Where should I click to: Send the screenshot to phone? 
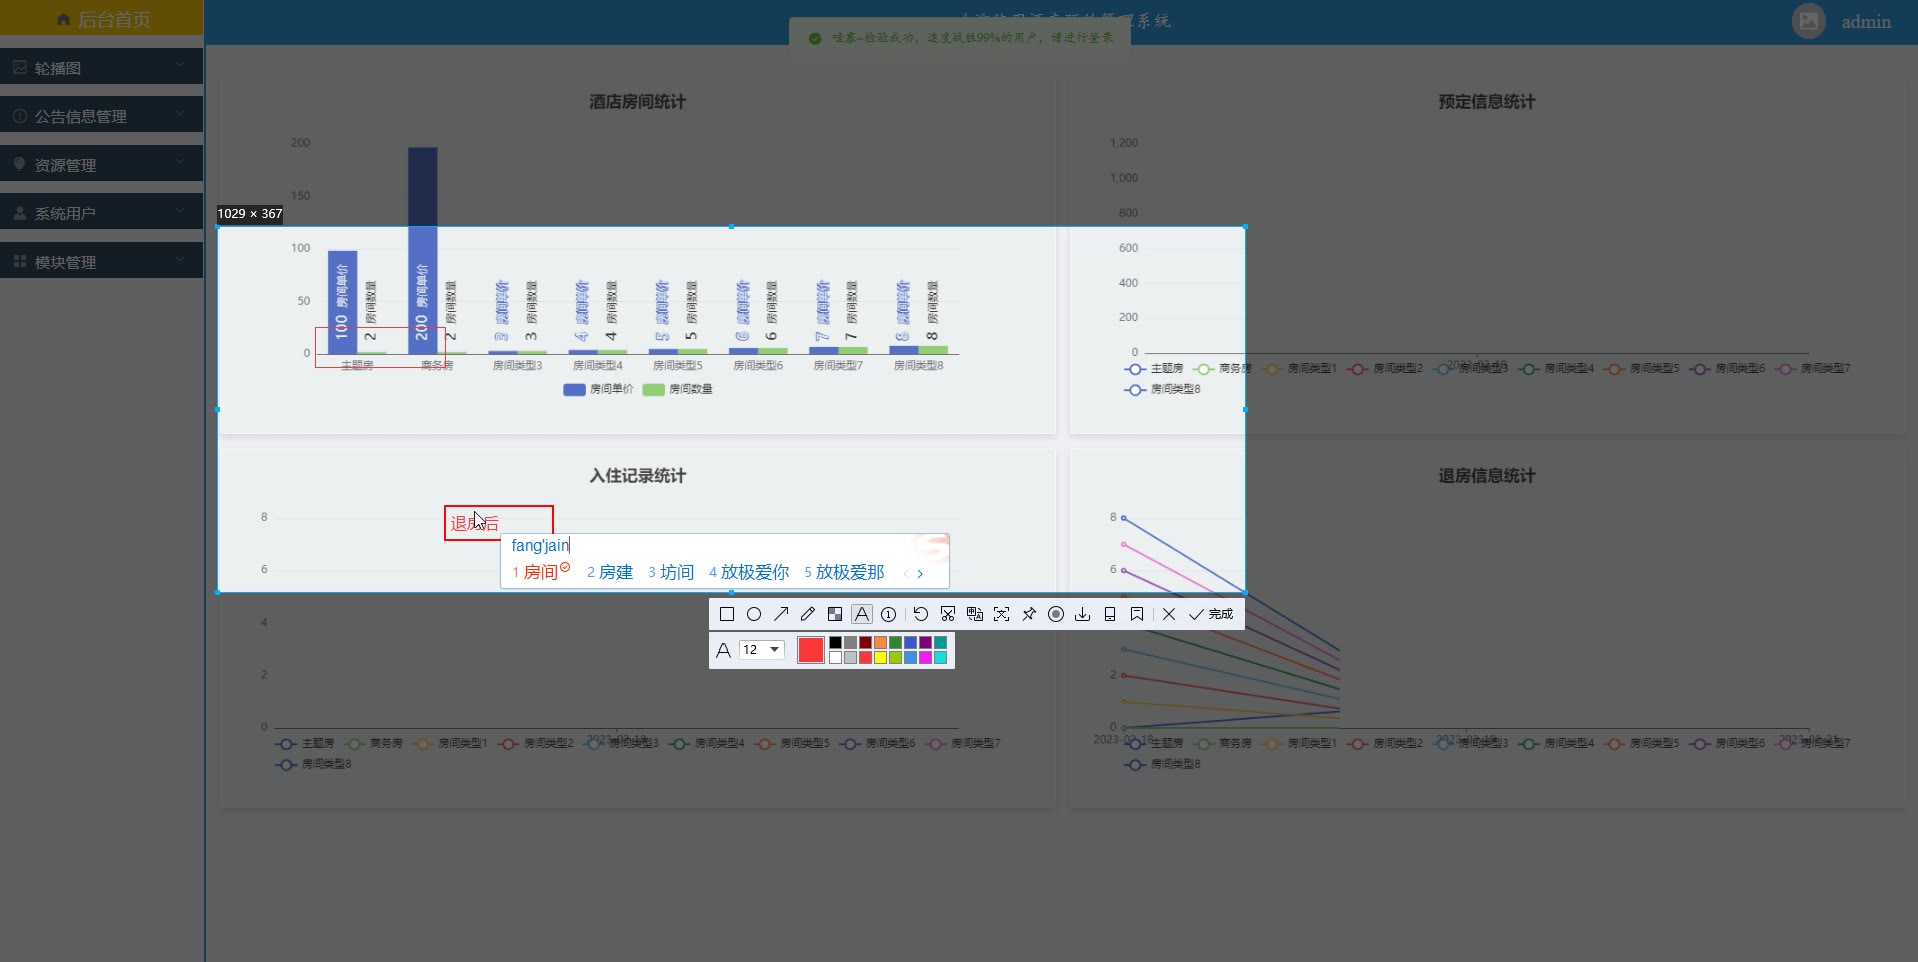[x=1110, y=614]
